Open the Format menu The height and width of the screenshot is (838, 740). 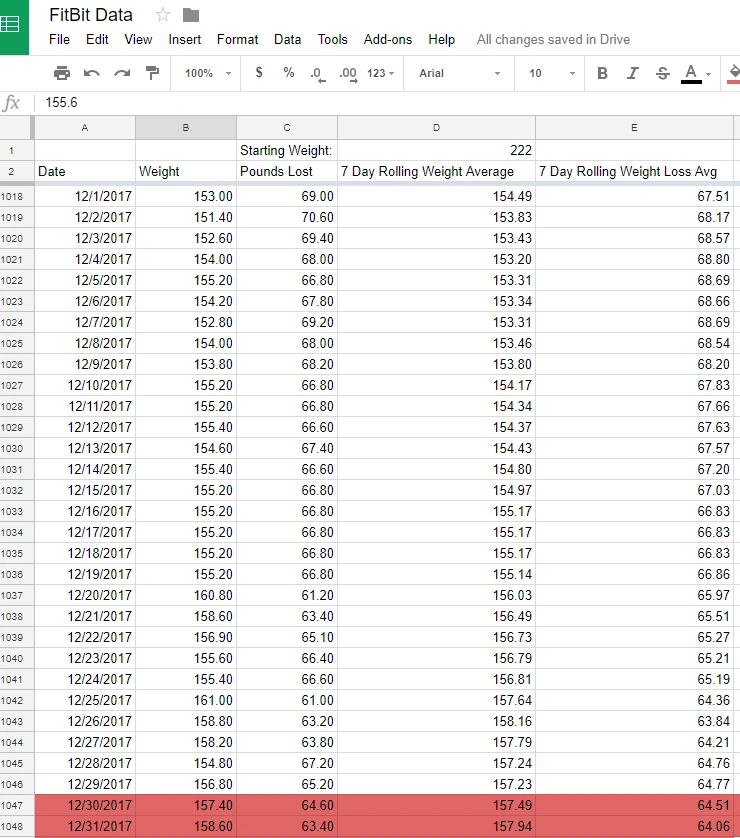coord(237,40)
